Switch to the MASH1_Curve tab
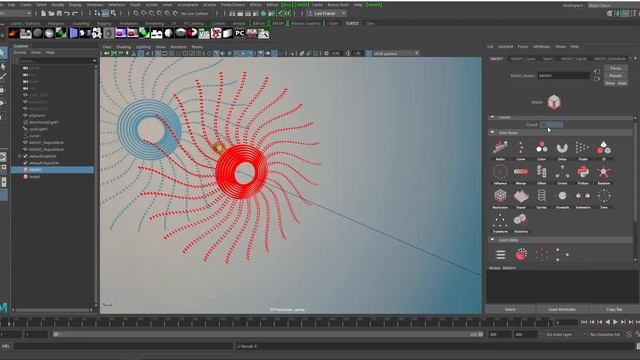Viewport: 640px width, 360px height. pos(523,59)
